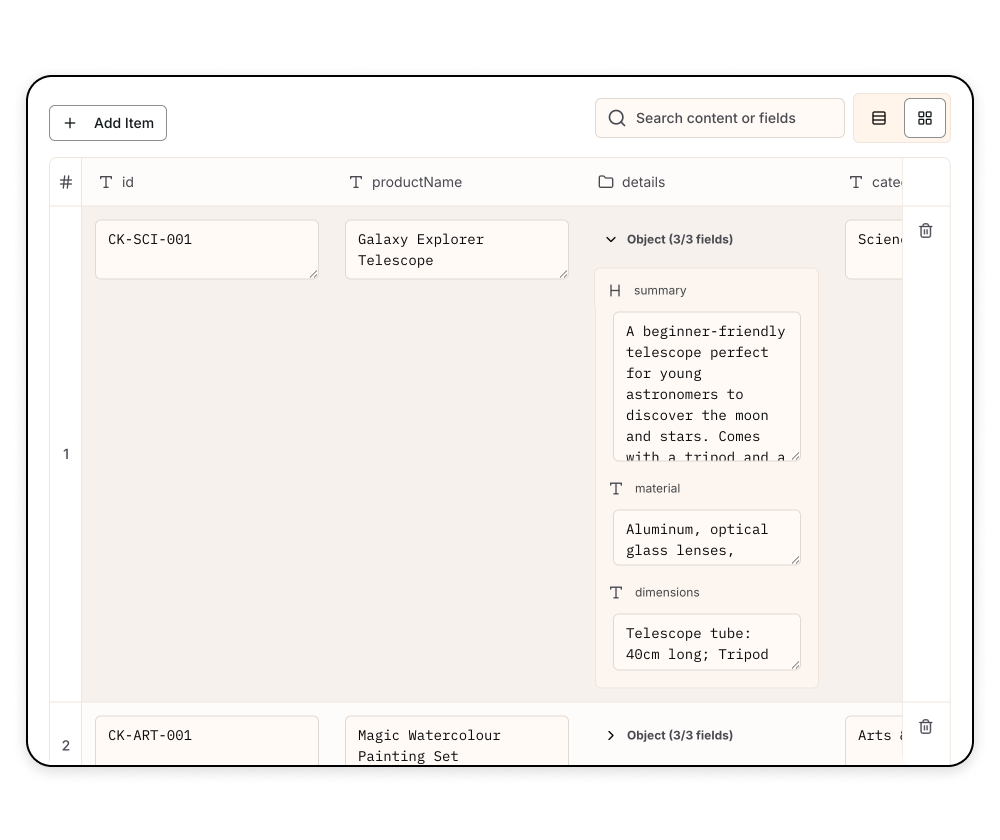Click the Add Item button
This screenshot has height=840, width=1000.
click(x=108, y=123)
